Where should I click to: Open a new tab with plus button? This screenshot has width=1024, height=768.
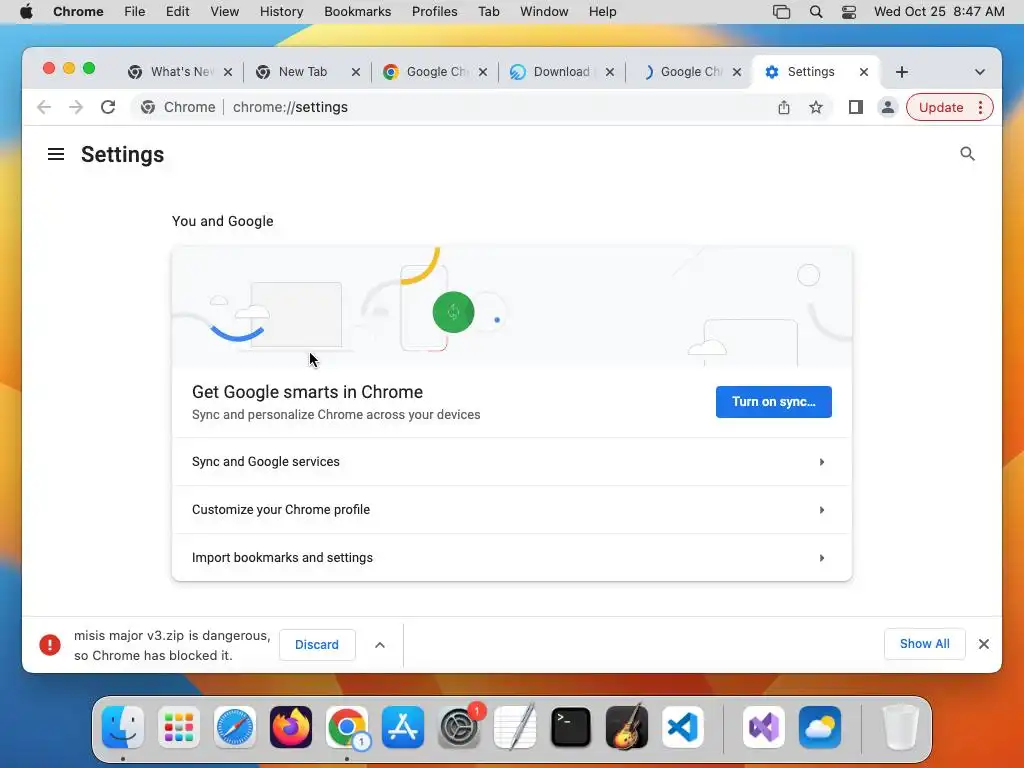[x=902, y=72]
